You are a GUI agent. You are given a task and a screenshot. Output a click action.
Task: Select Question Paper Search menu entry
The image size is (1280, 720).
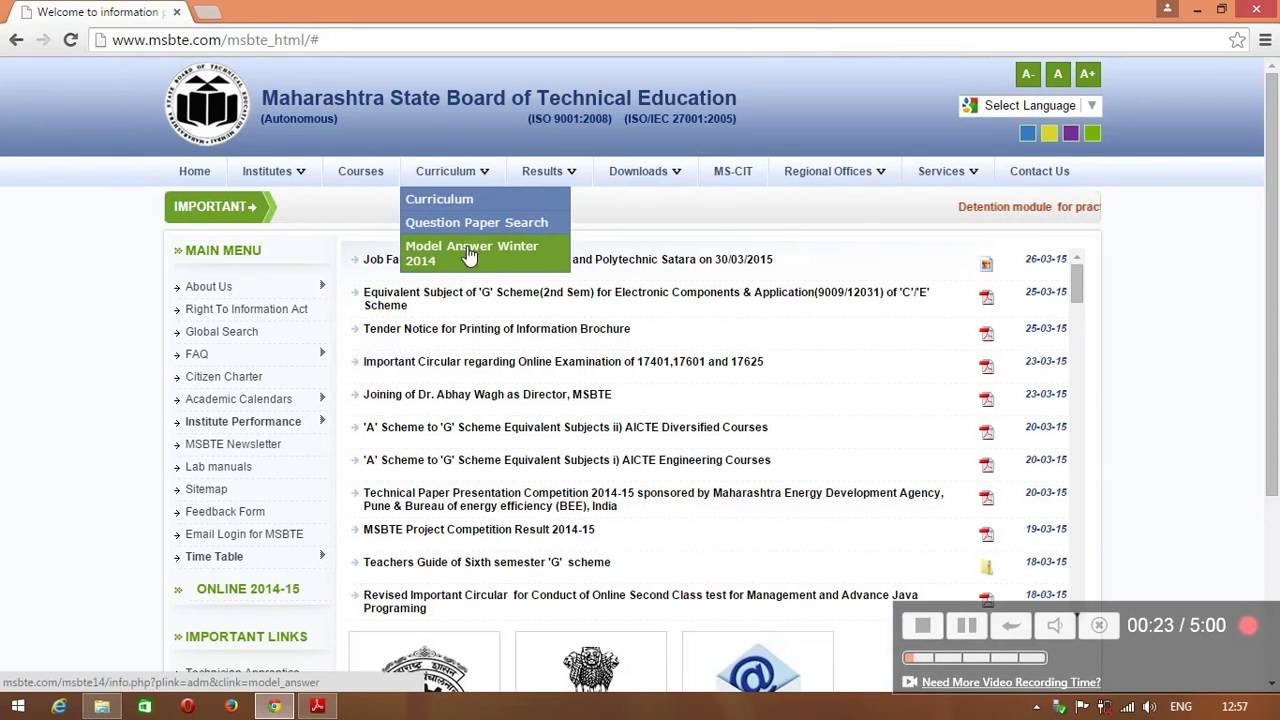click(485, 222)
